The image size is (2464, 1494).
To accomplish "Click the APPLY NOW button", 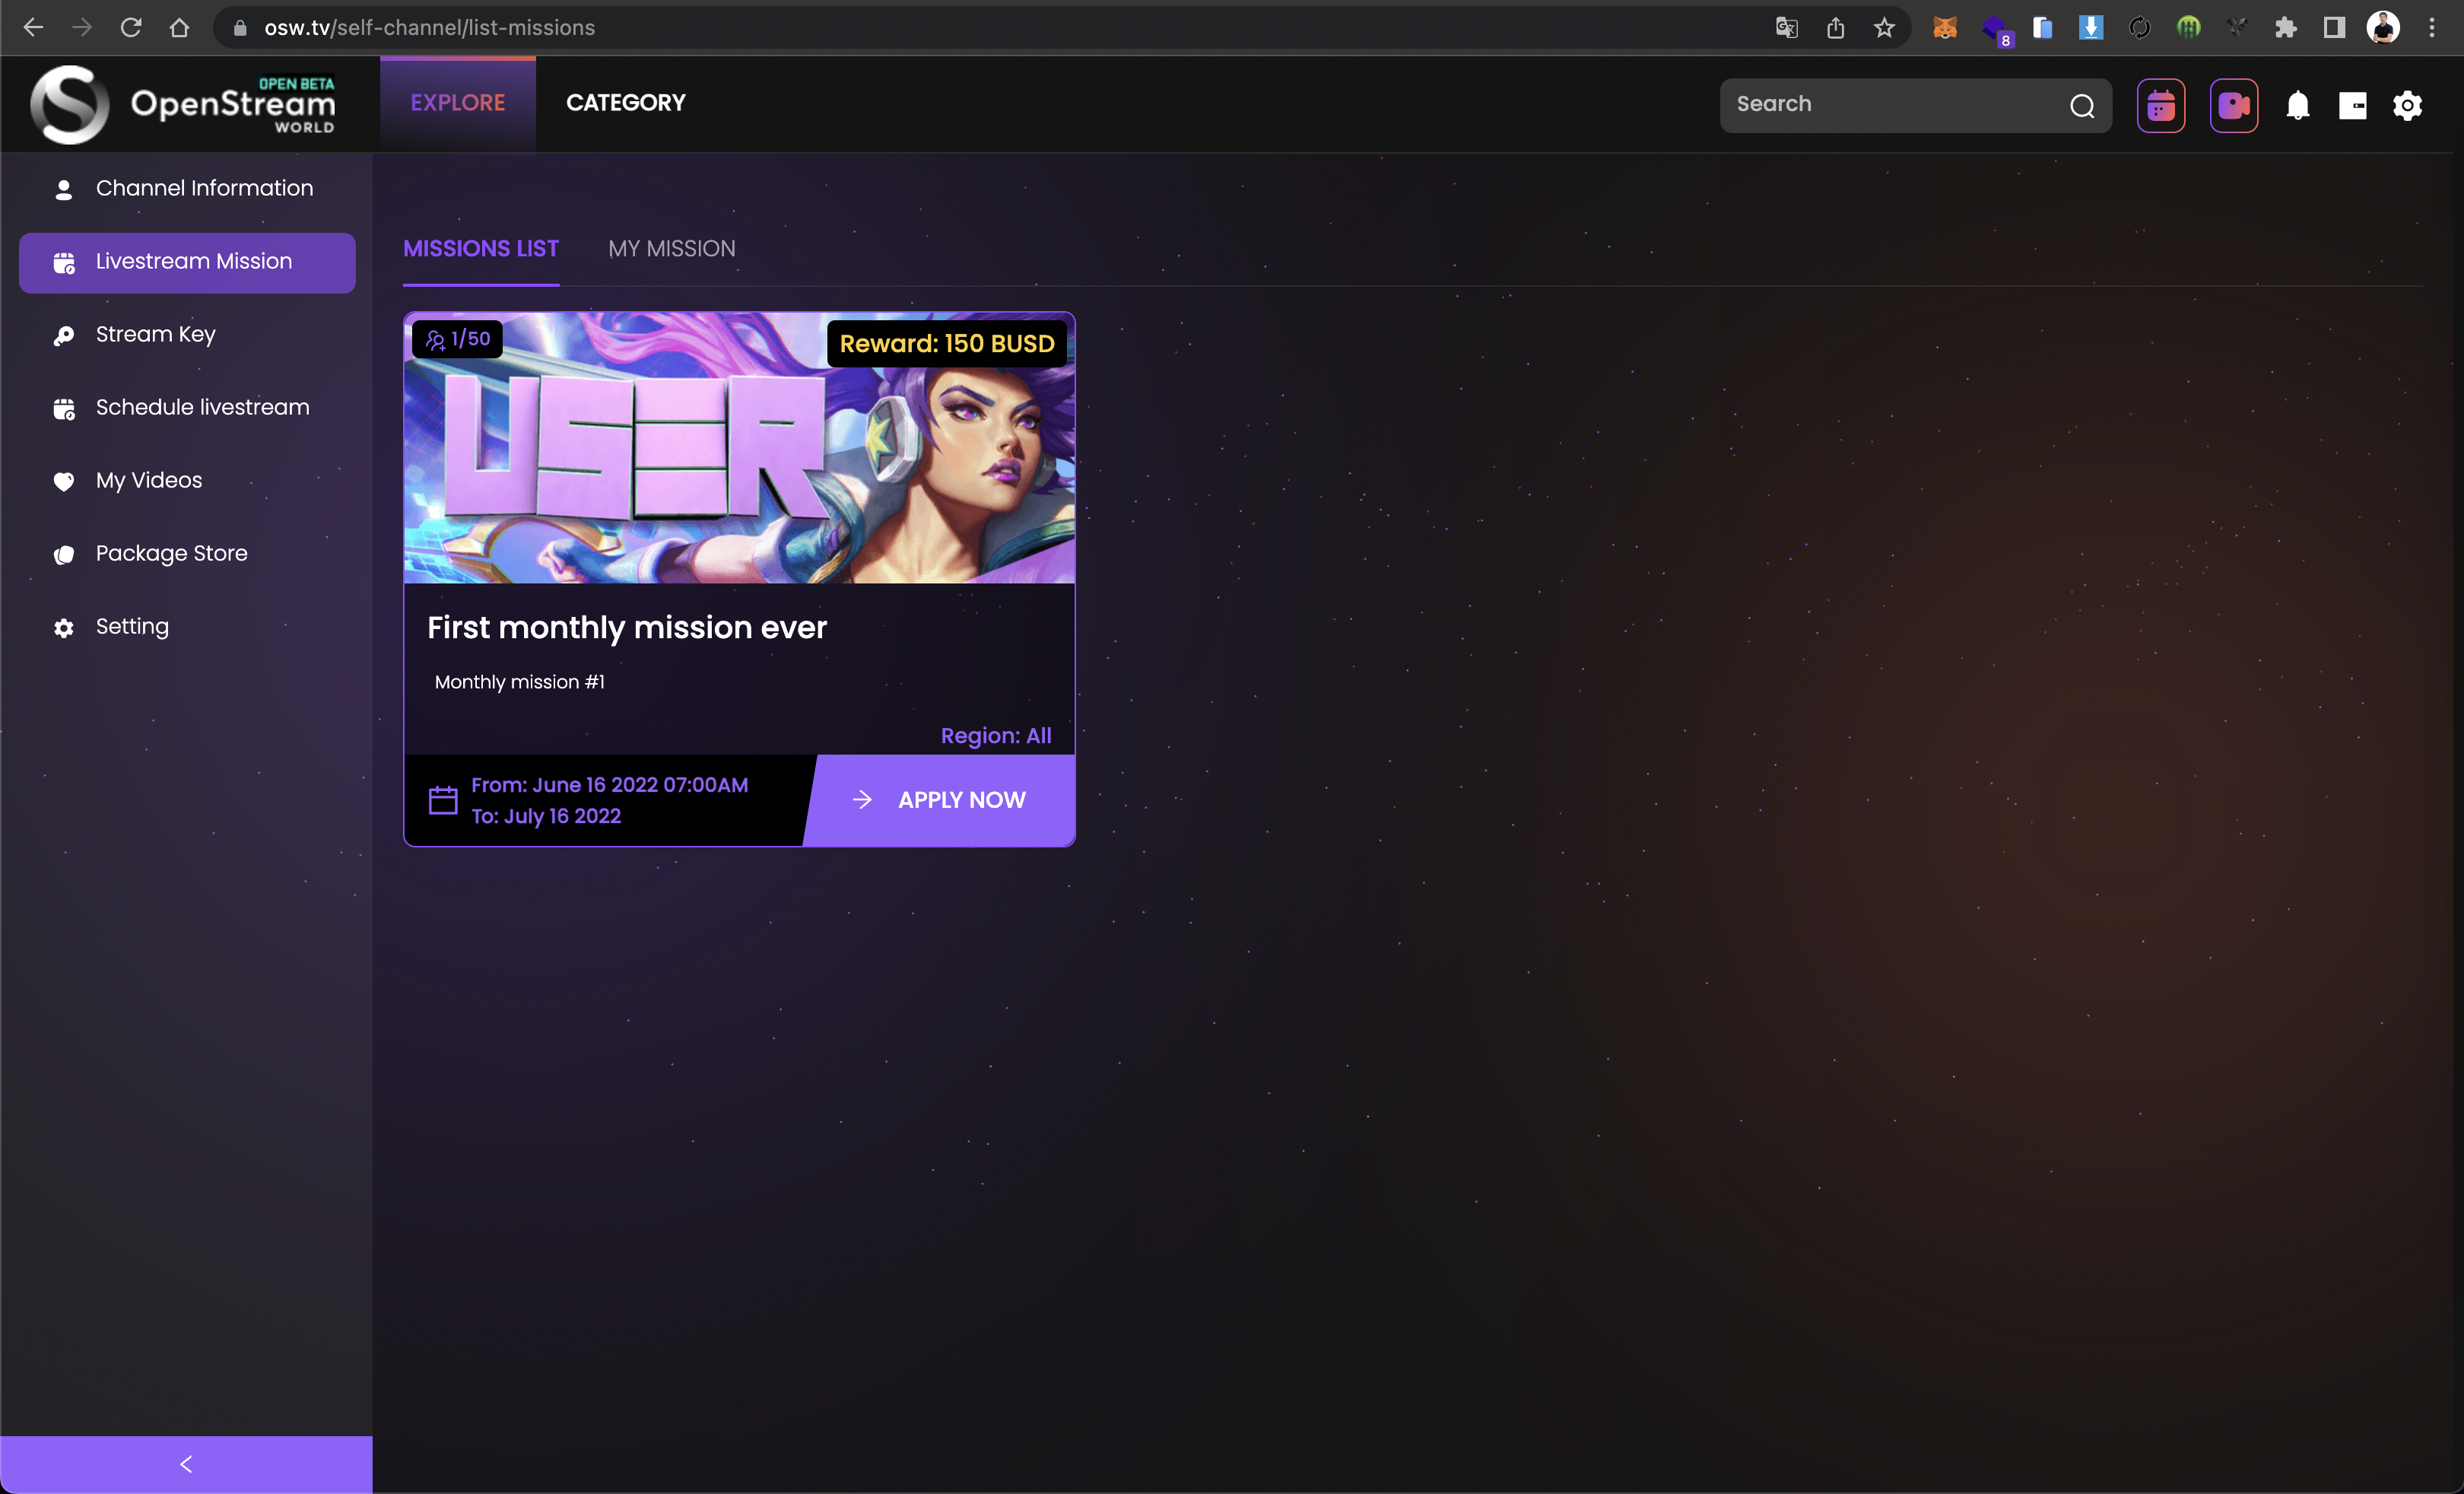I will 940,800.
